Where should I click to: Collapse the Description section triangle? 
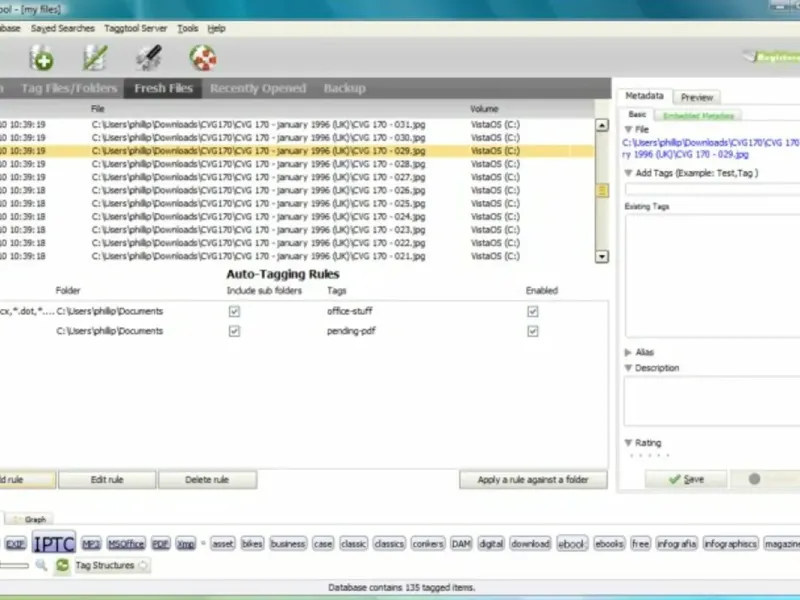[x=629, y=368]
